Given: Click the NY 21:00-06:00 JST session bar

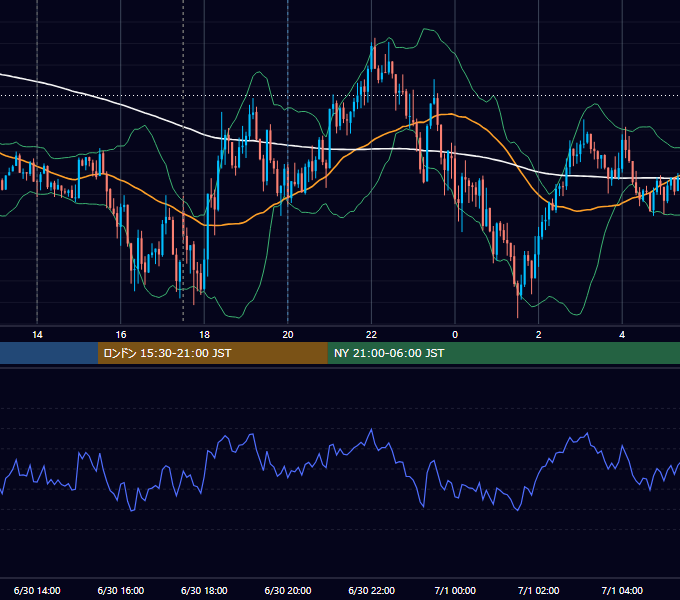Looking at the screenshot, I should [x=503, y=353].
